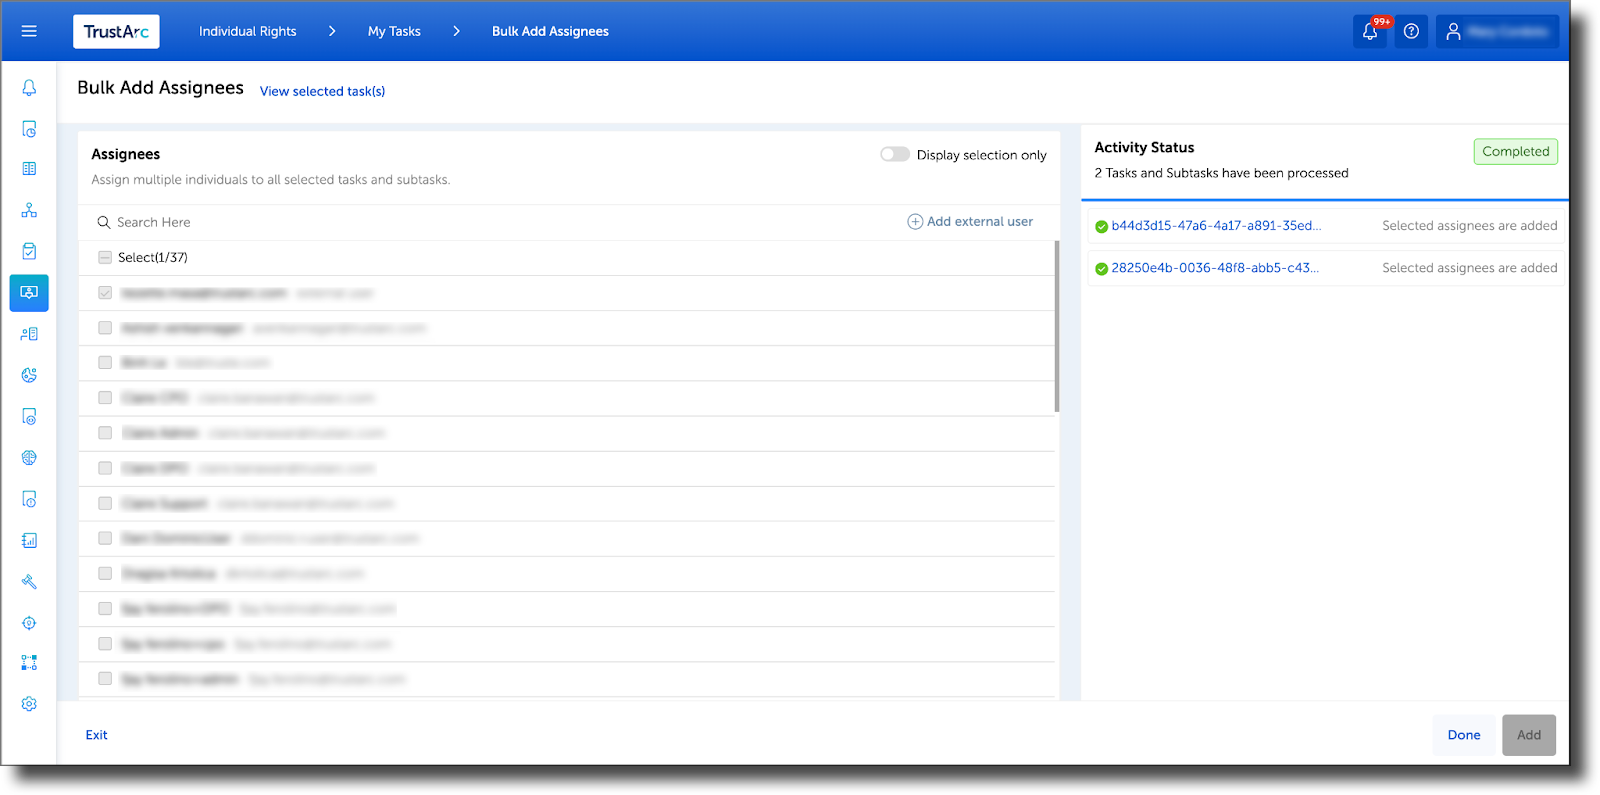
Task: Toggle the Select(1/37) select-all checkbox
Action: 105,257
